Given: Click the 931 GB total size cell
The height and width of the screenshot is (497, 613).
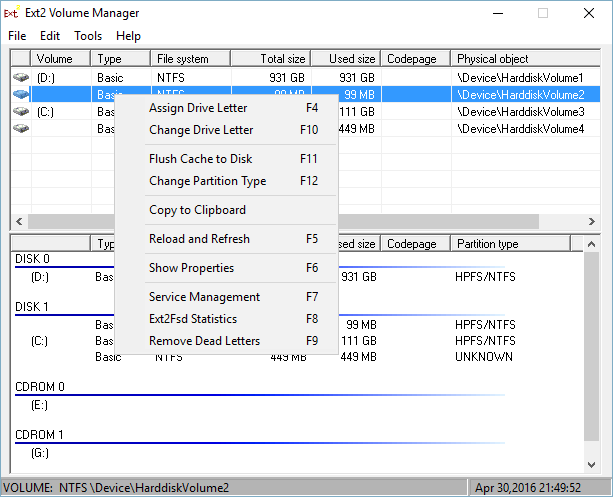Looking at the screenshot, I should [287, 78].
